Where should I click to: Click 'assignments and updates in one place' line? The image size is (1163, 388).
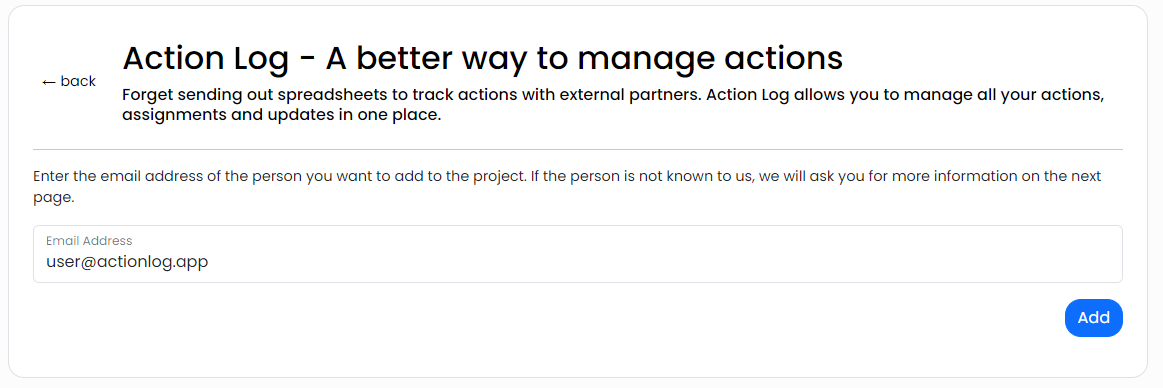[281, 116]
